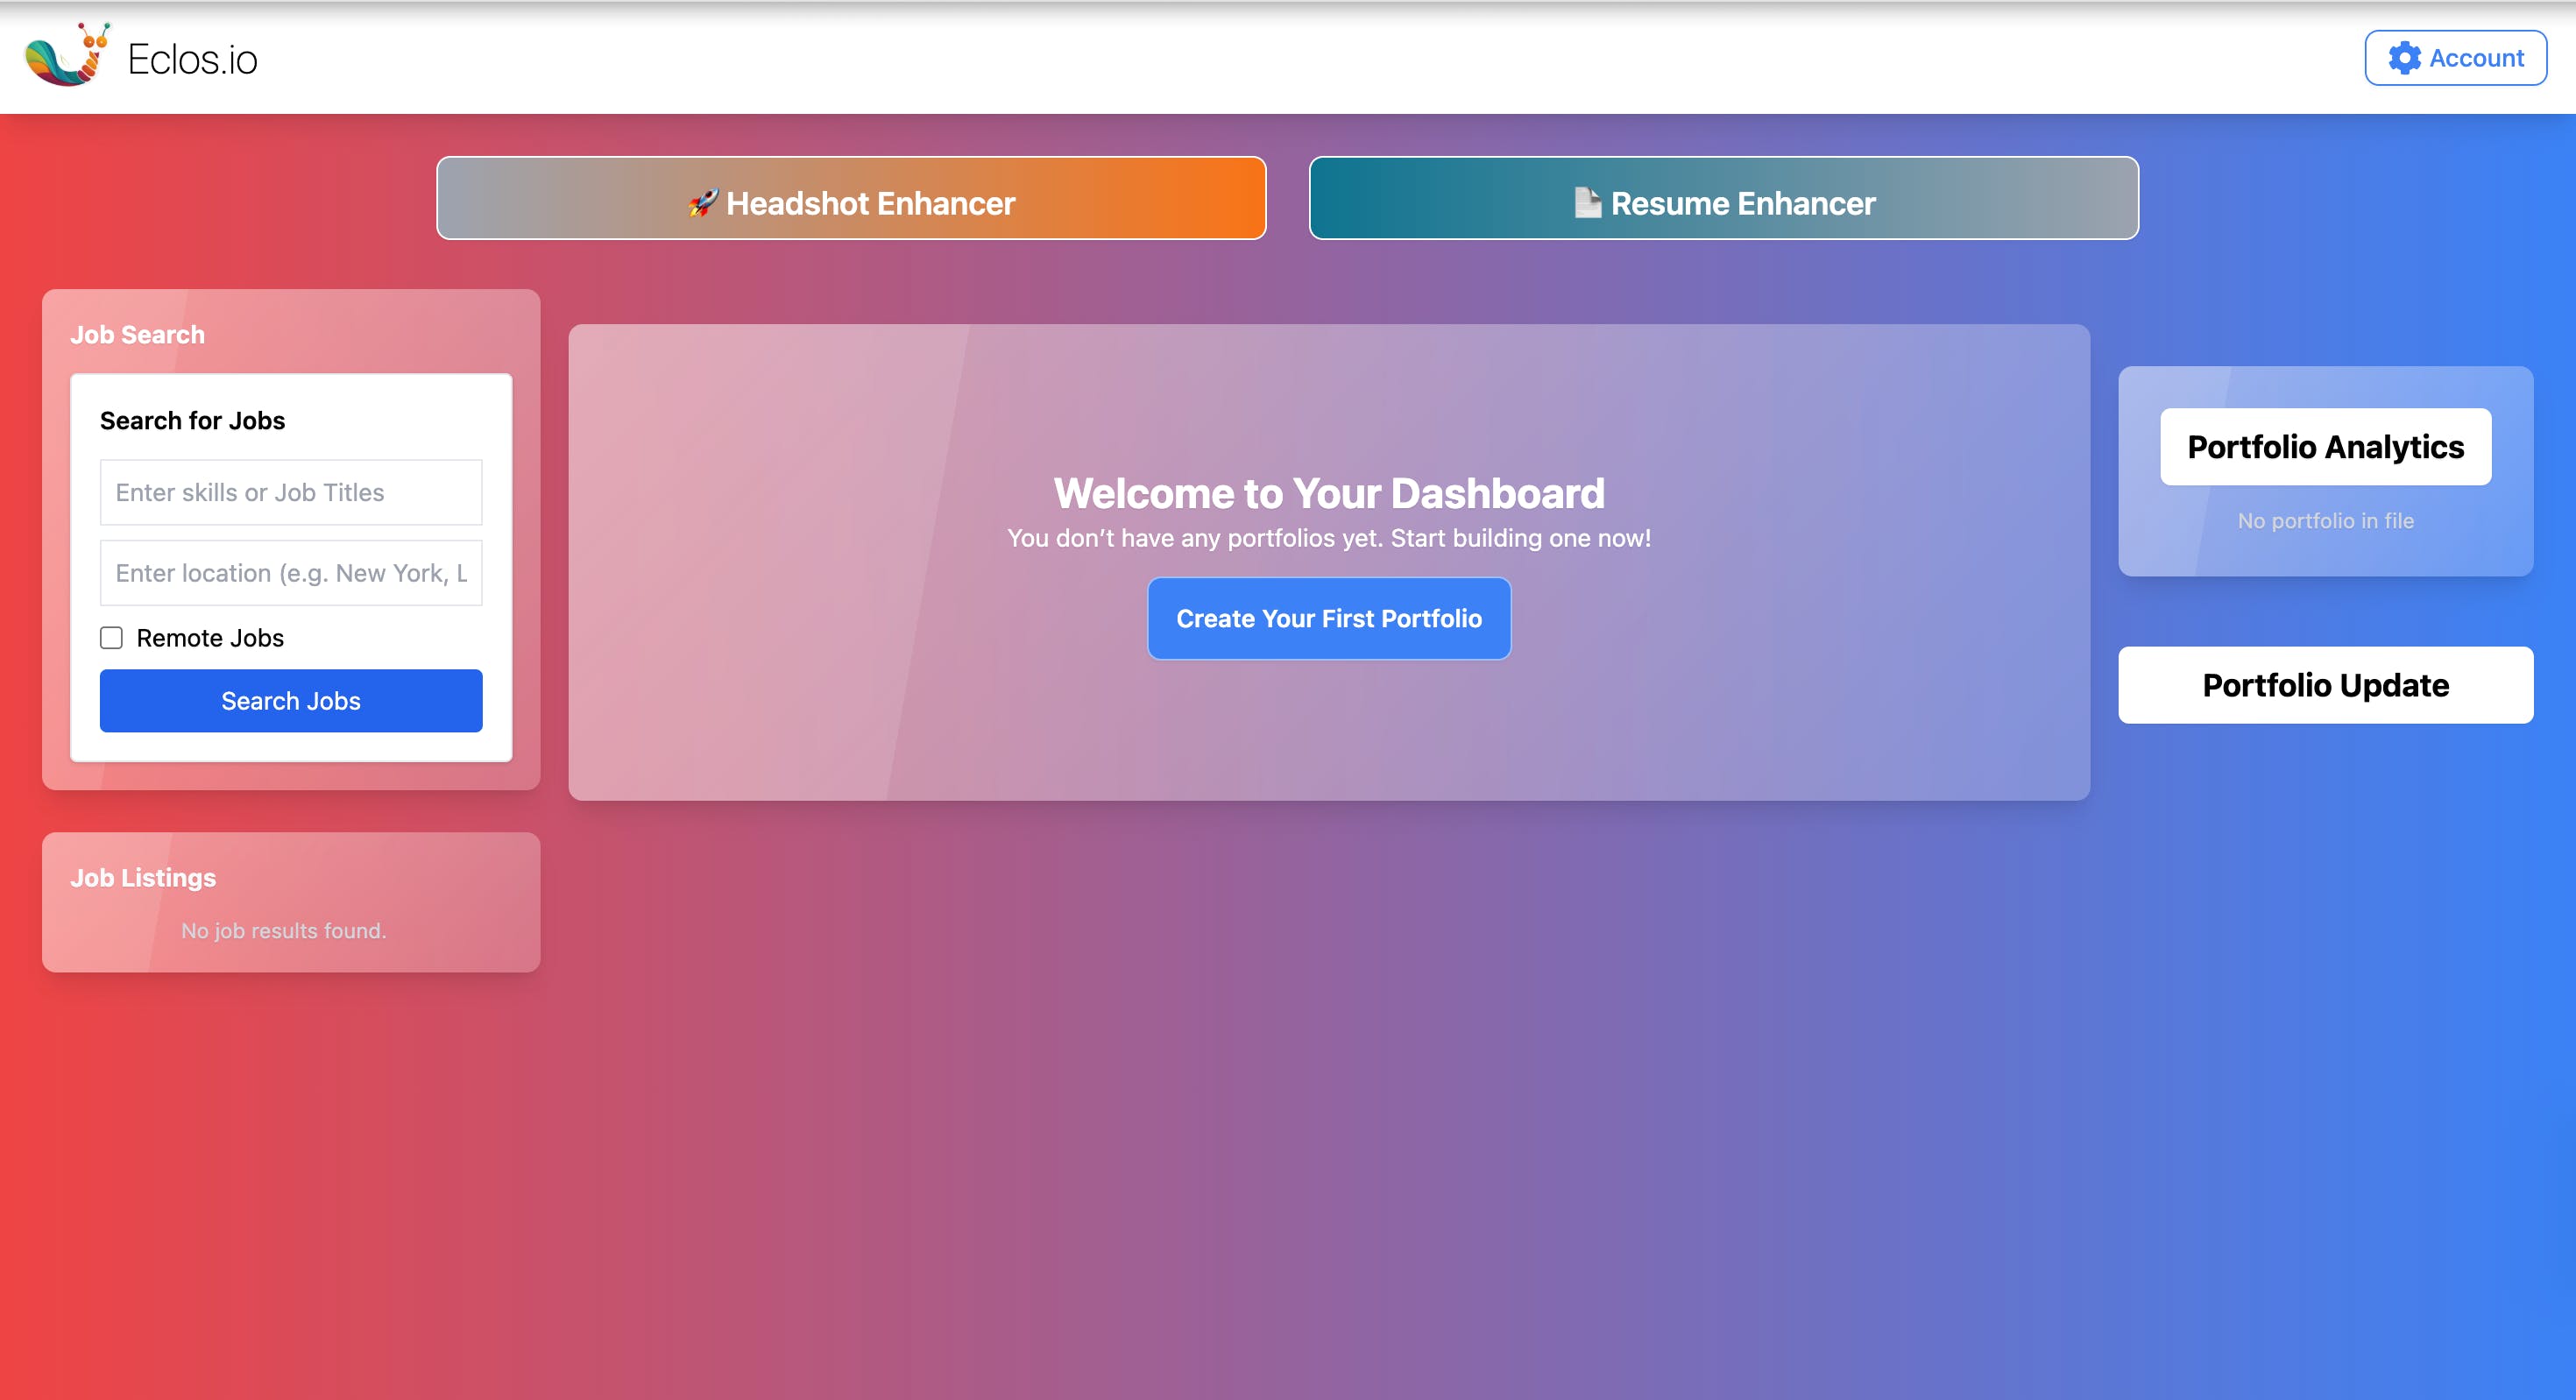Click the rocket icon on Headshot Enhancer
The image size is (2576, 1400).
pos(703,203)
